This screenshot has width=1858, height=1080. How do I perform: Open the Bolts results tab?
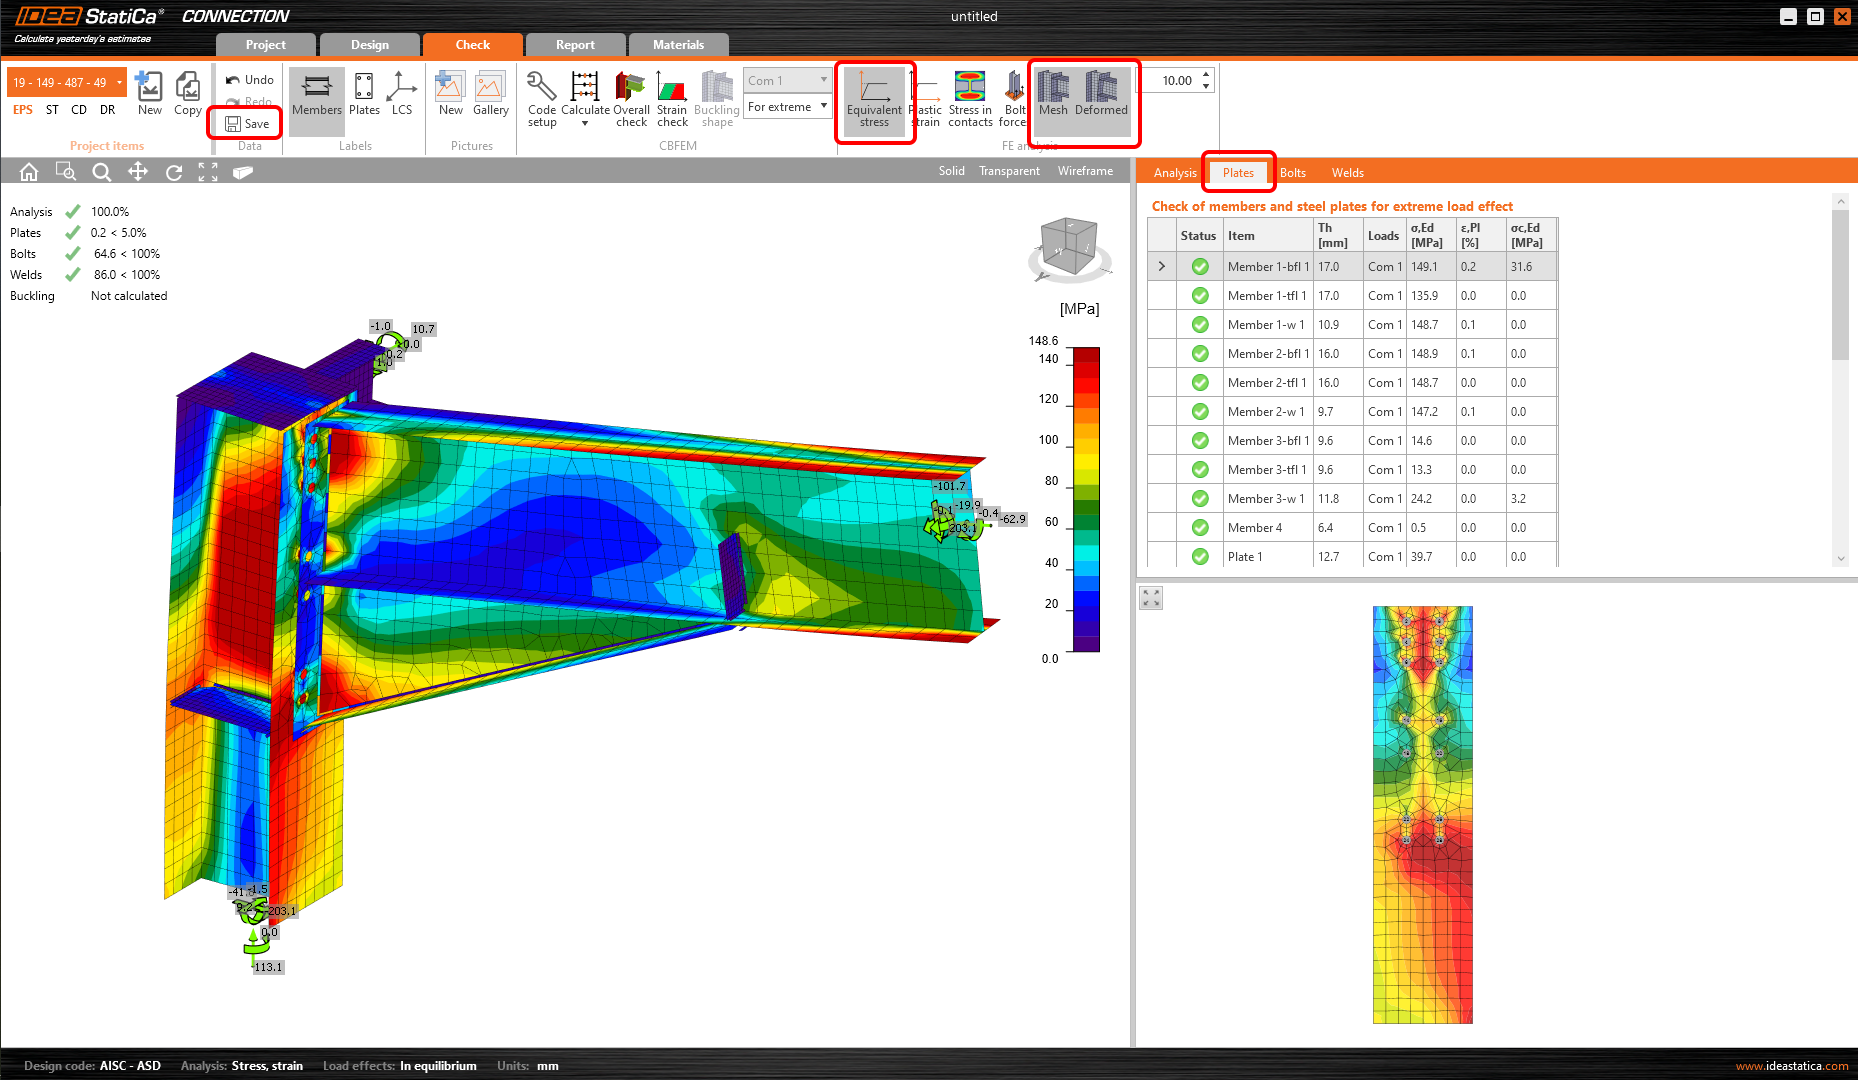[x=1292, y=173]
